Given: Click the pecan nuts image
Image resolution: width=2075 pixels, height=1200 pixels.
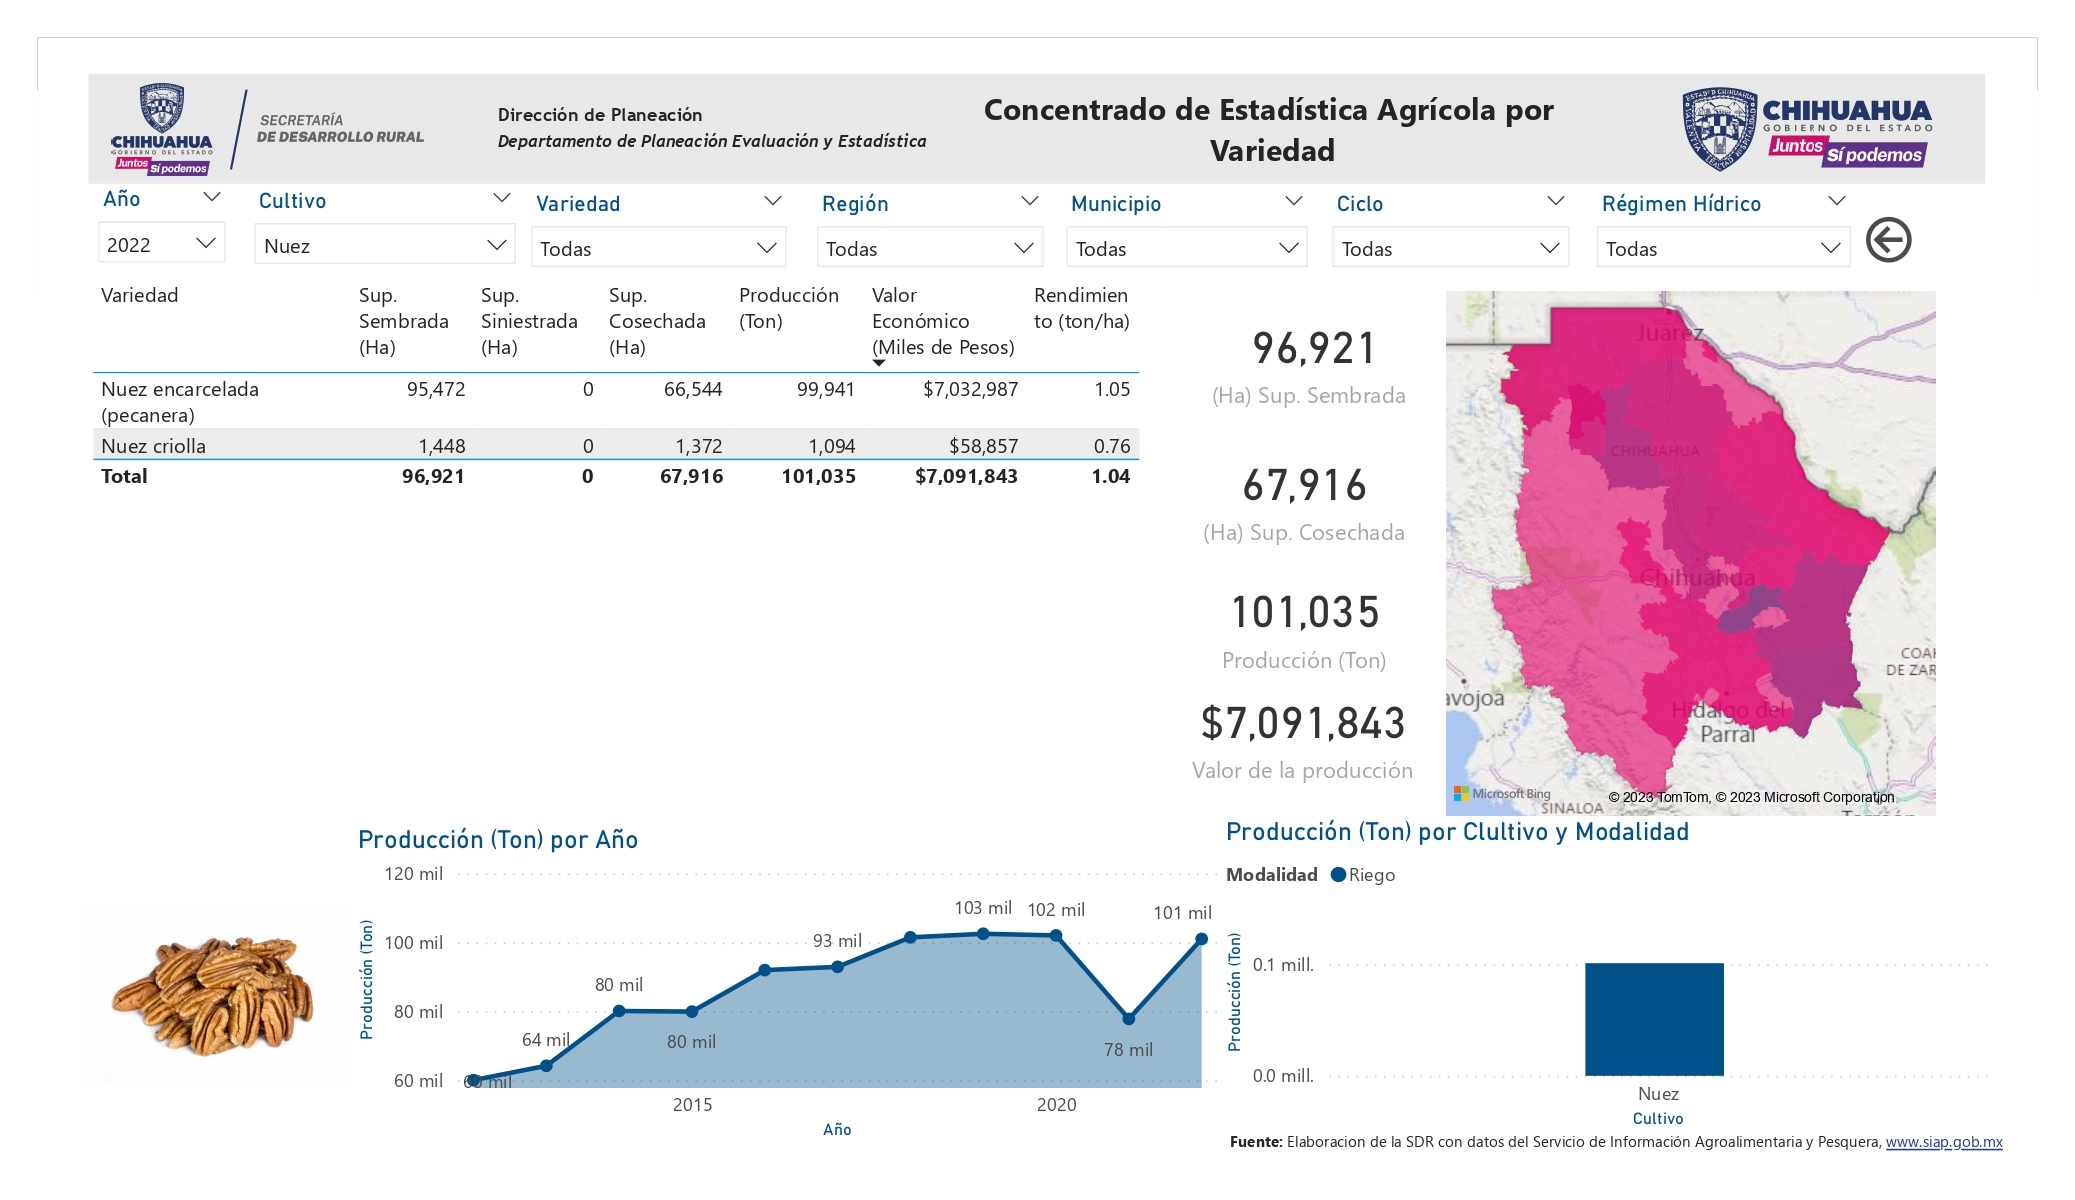Looking at the screenshot, I should click(215, 996).
